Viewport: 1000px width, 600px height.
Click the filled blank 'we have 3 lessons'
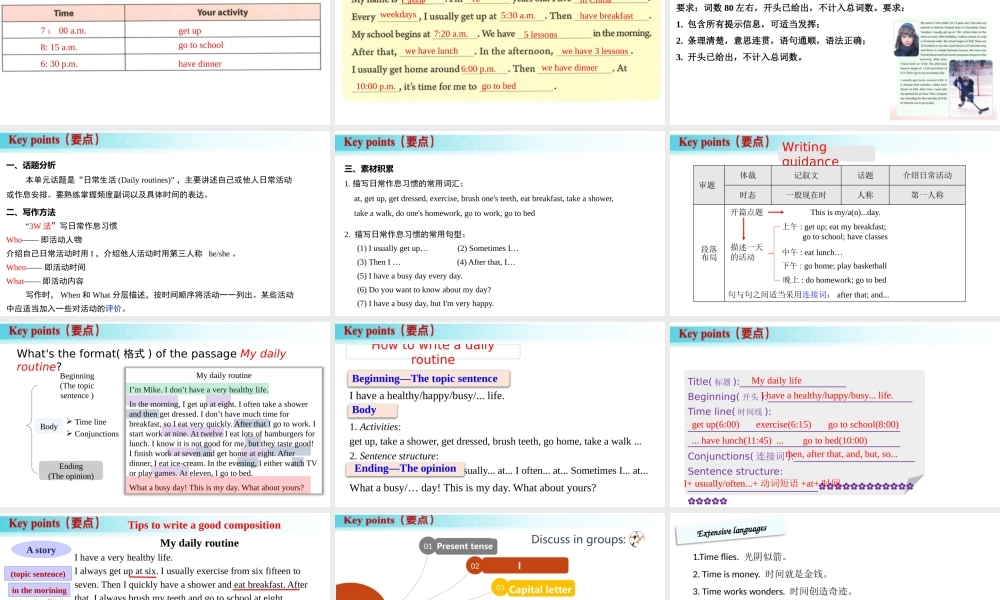596,51
